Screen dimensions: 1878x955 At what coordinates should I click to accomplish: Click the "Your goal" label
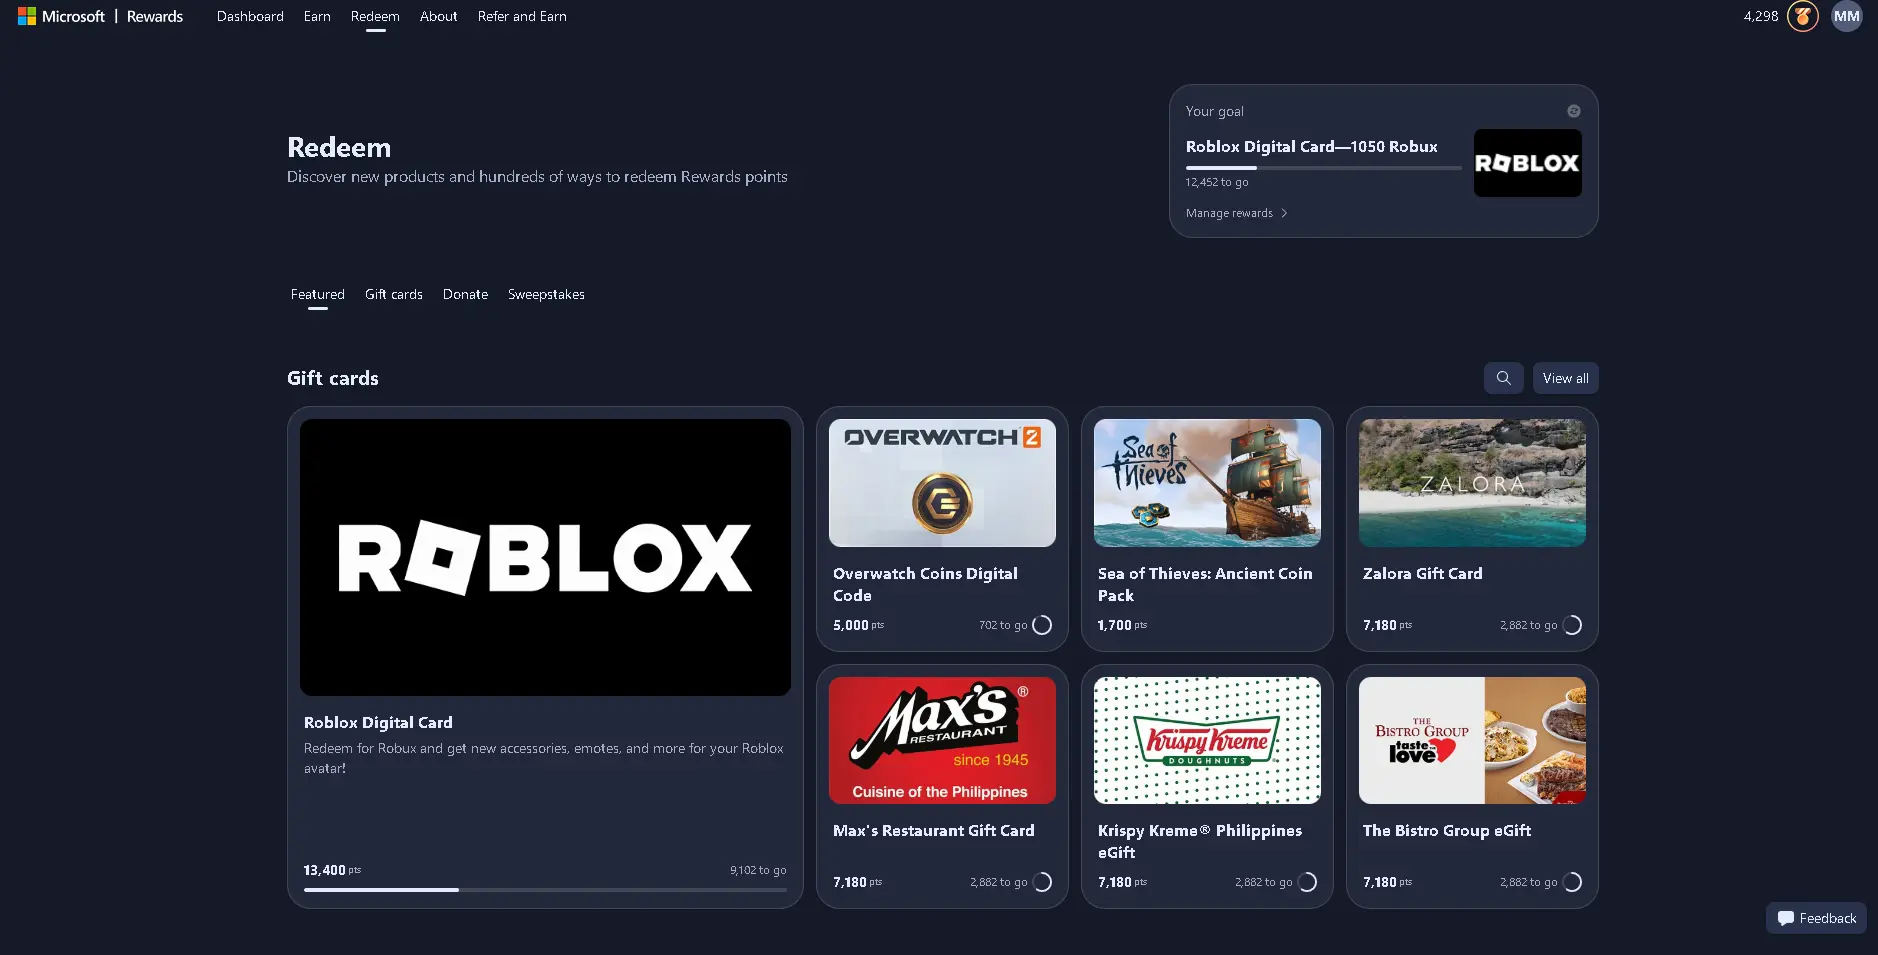tap(1215, 111)
